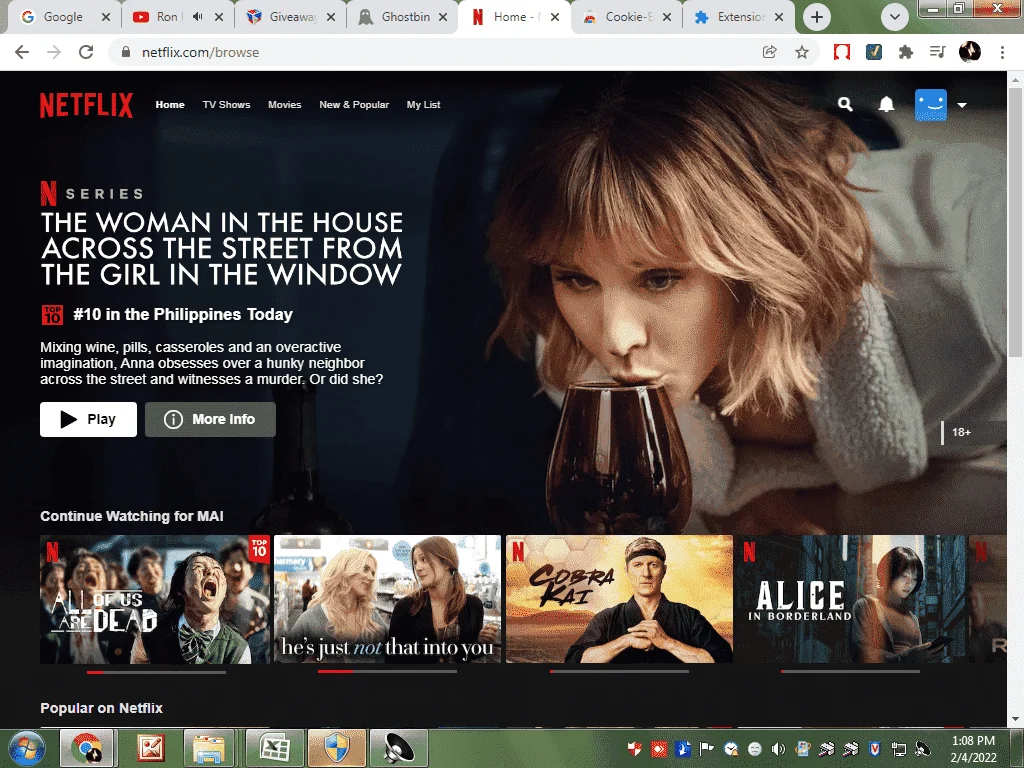Image resolution: width=1024 pixels, height=768 pixels.
Task: Open Excel from the taskbar
Action: [x=274, y=748]
